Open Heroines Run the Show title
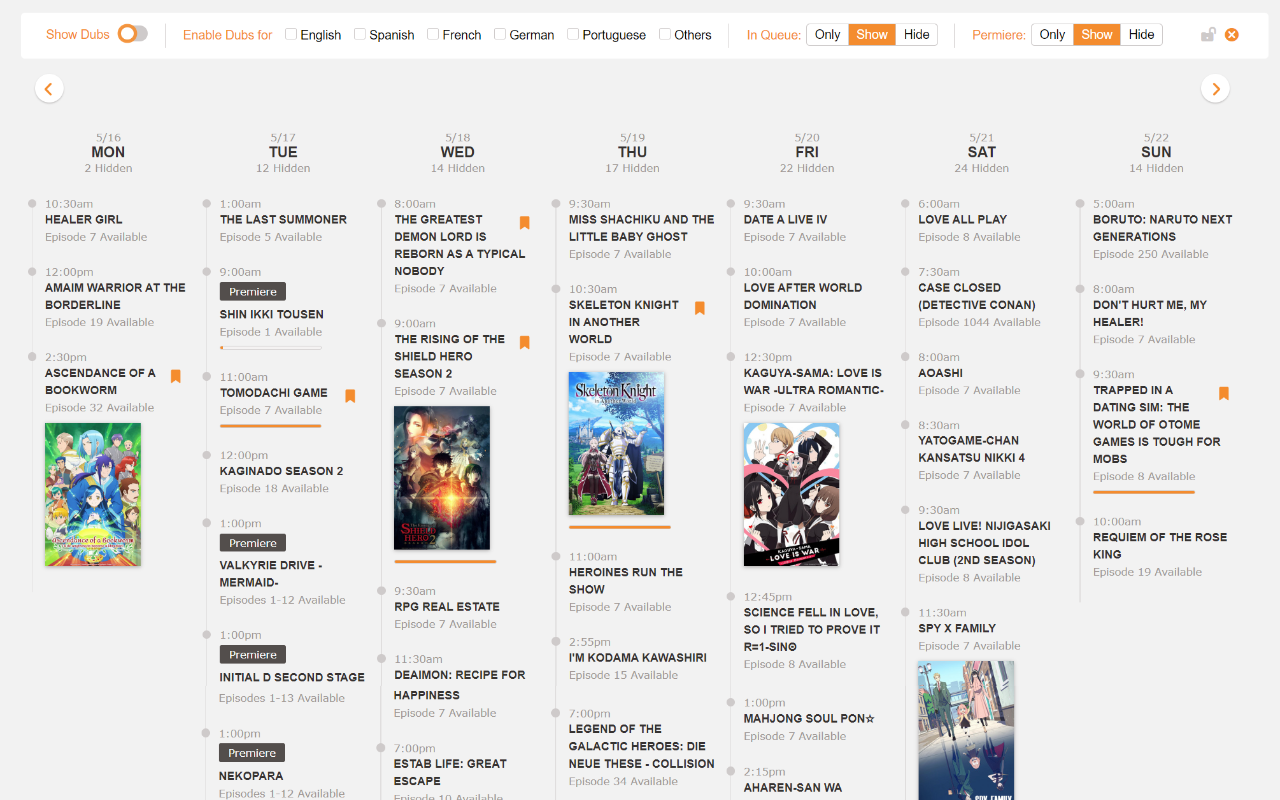 [x=626, y=581]
